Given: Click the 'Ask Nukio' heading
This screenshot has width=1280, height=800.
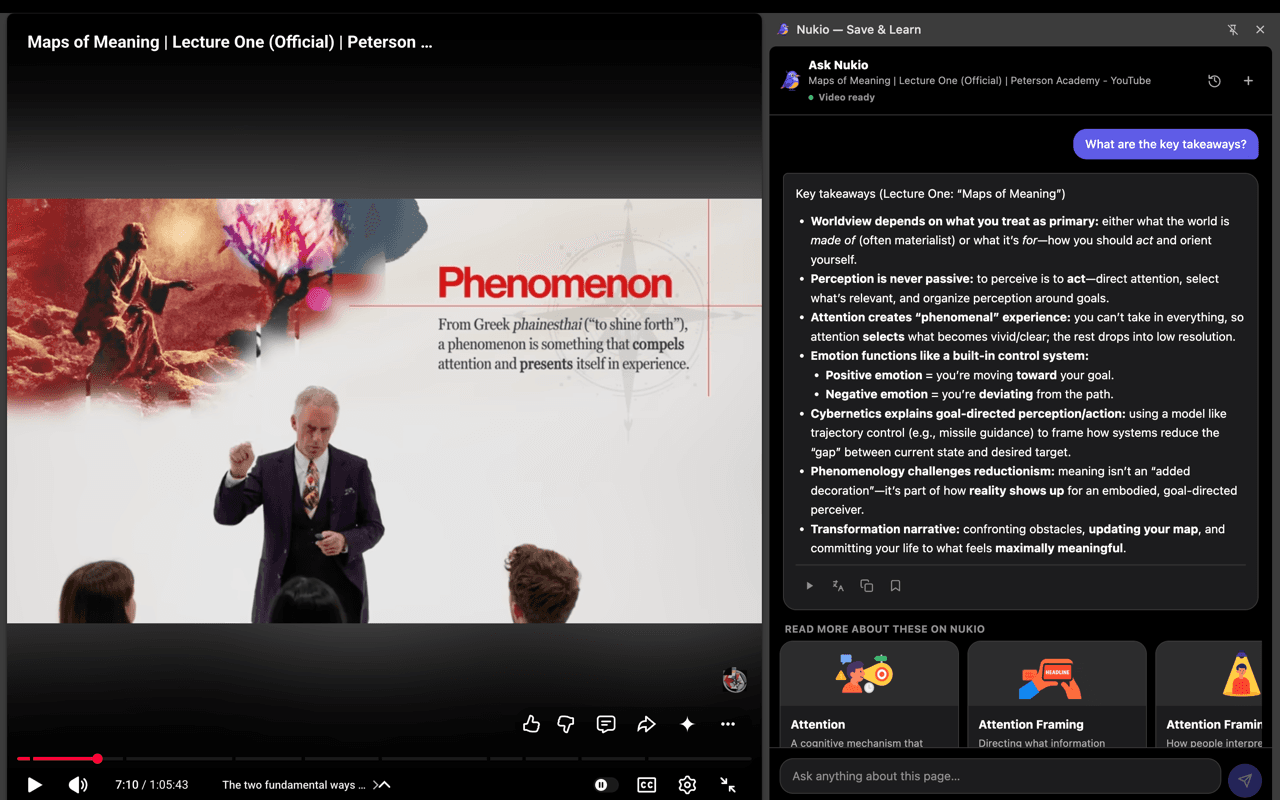Looking at the screenshot, I should [838, 65].
